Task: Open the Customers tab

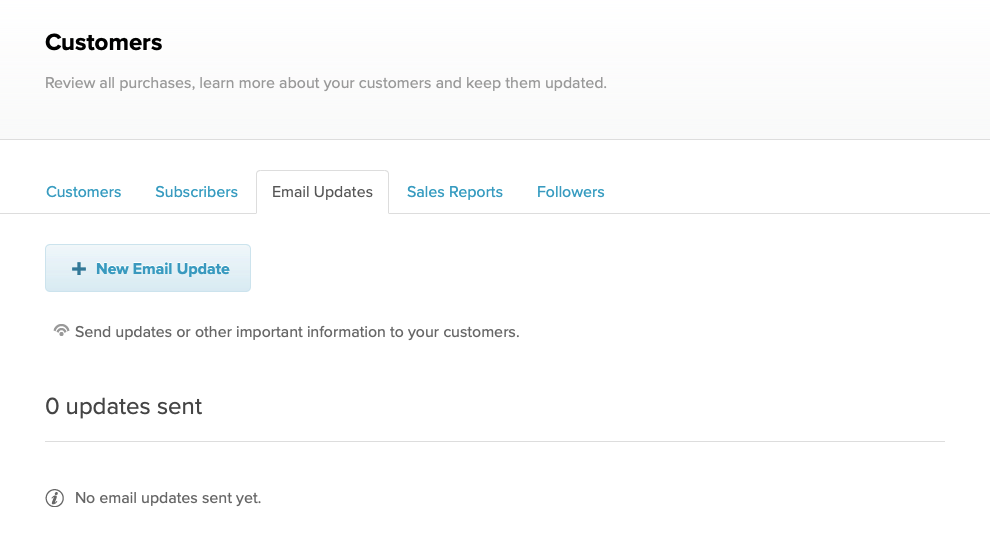Action: pyautogui.click(x=83, y=192)
